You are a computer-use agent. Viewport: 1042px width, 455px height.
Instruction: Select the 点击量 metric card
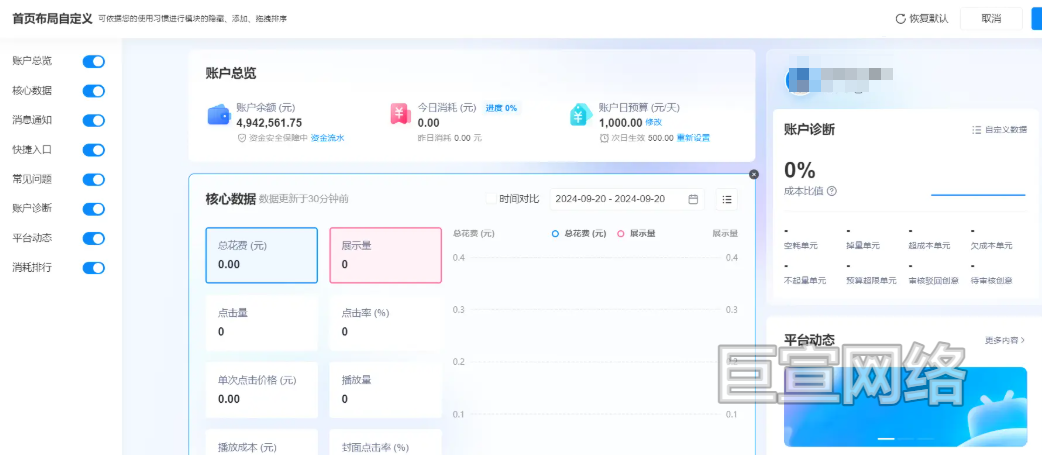click(x=261, y=323)
